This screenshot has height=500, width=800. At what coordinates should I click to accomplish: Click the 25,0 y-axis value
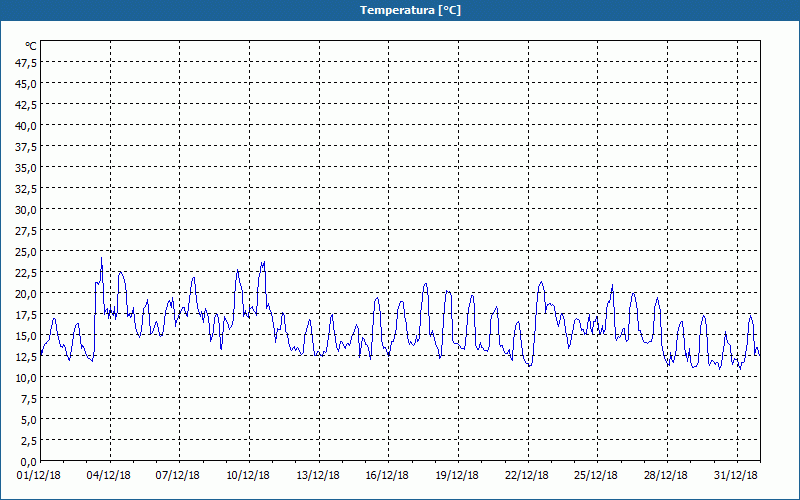point(27,252)
